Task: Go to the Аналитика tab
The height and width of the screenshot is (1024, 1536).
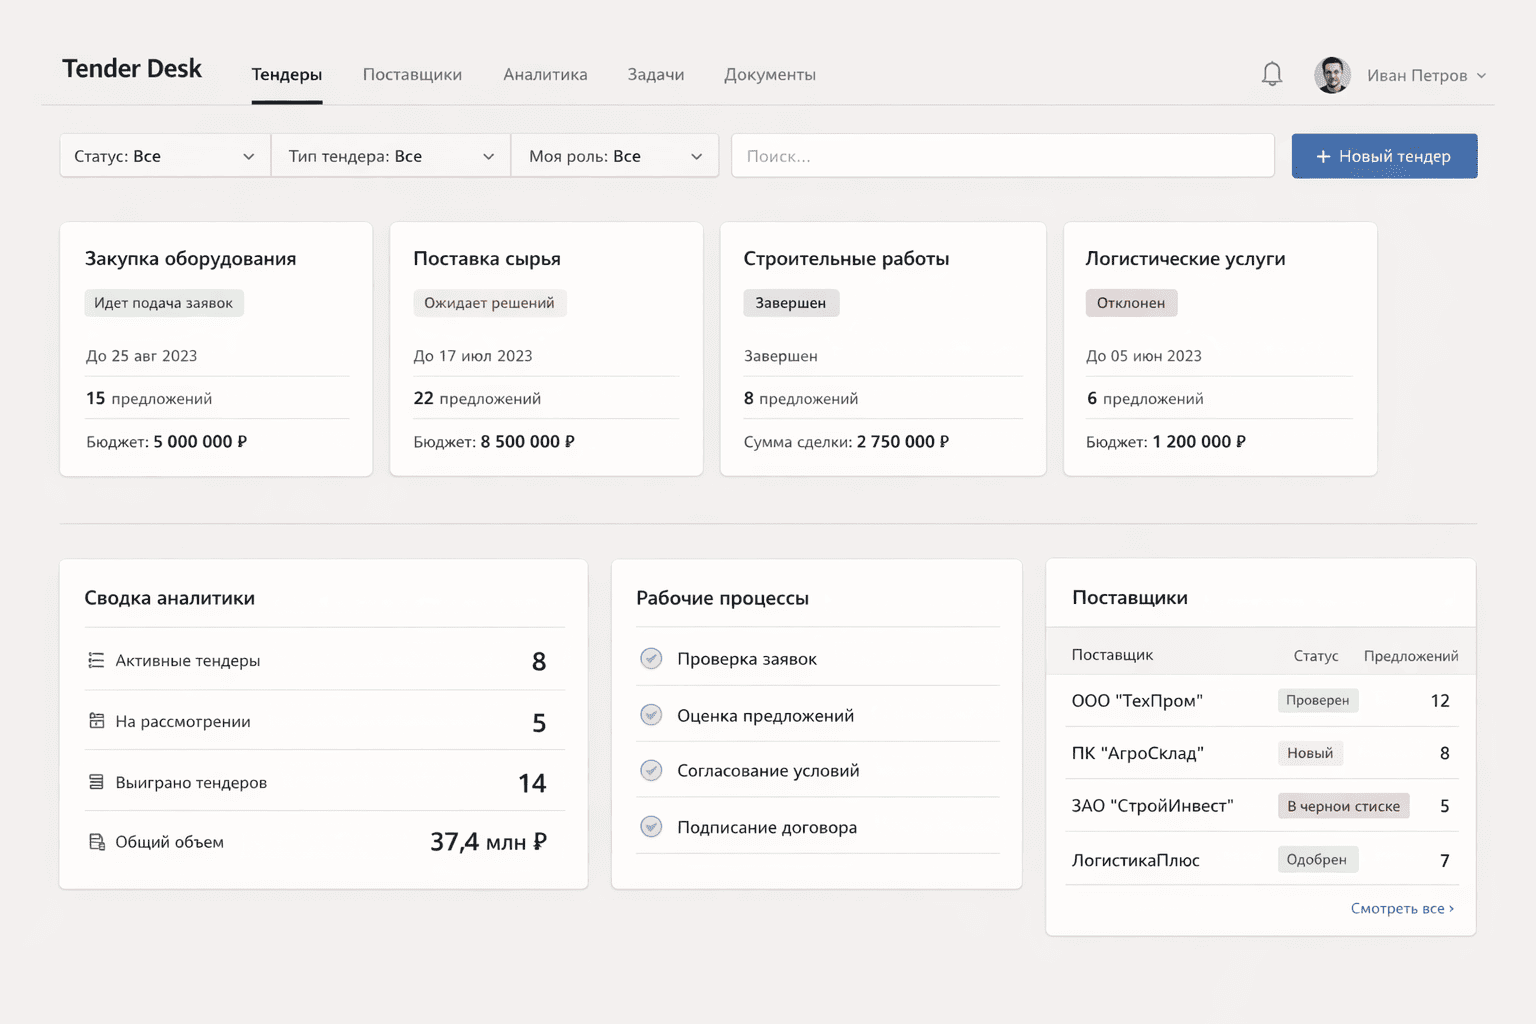Action: pos(545,75)
